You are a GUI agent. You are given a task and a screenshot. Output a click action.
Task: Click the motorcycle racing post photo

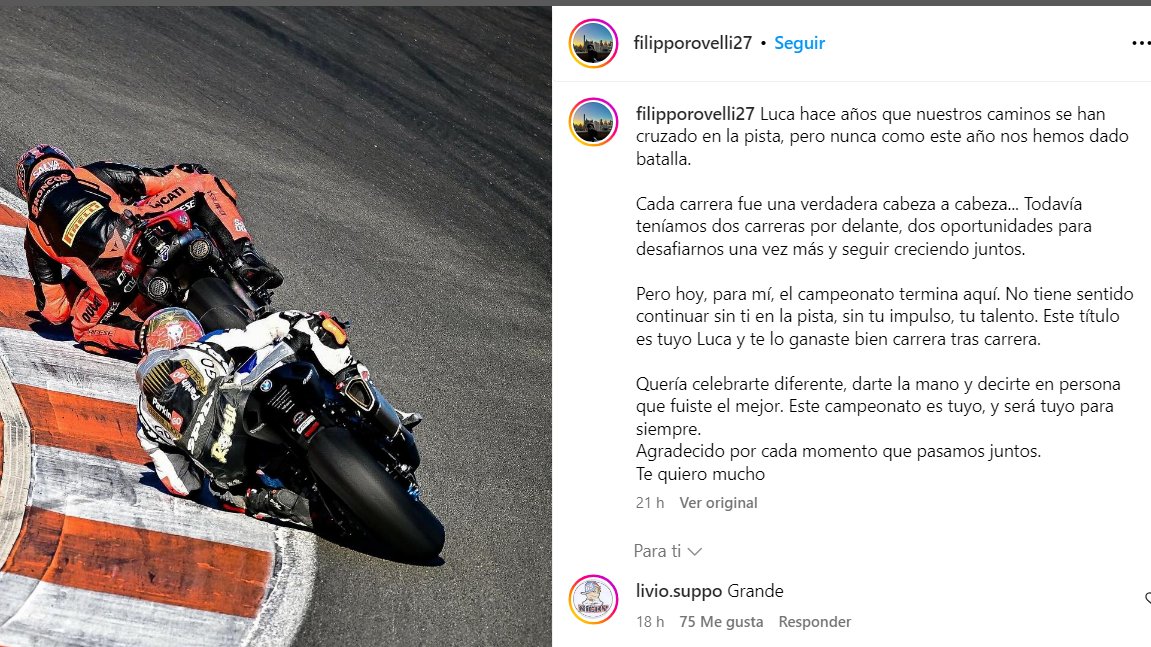pyautogui.click(x=275, y=327)
